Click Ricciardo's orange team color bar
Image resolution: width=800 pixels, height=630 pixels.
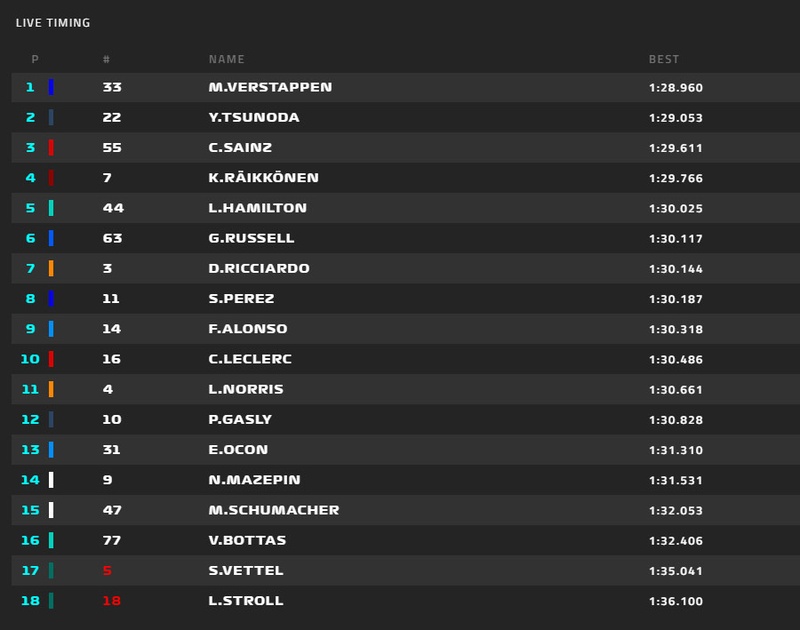click(51, 269)
